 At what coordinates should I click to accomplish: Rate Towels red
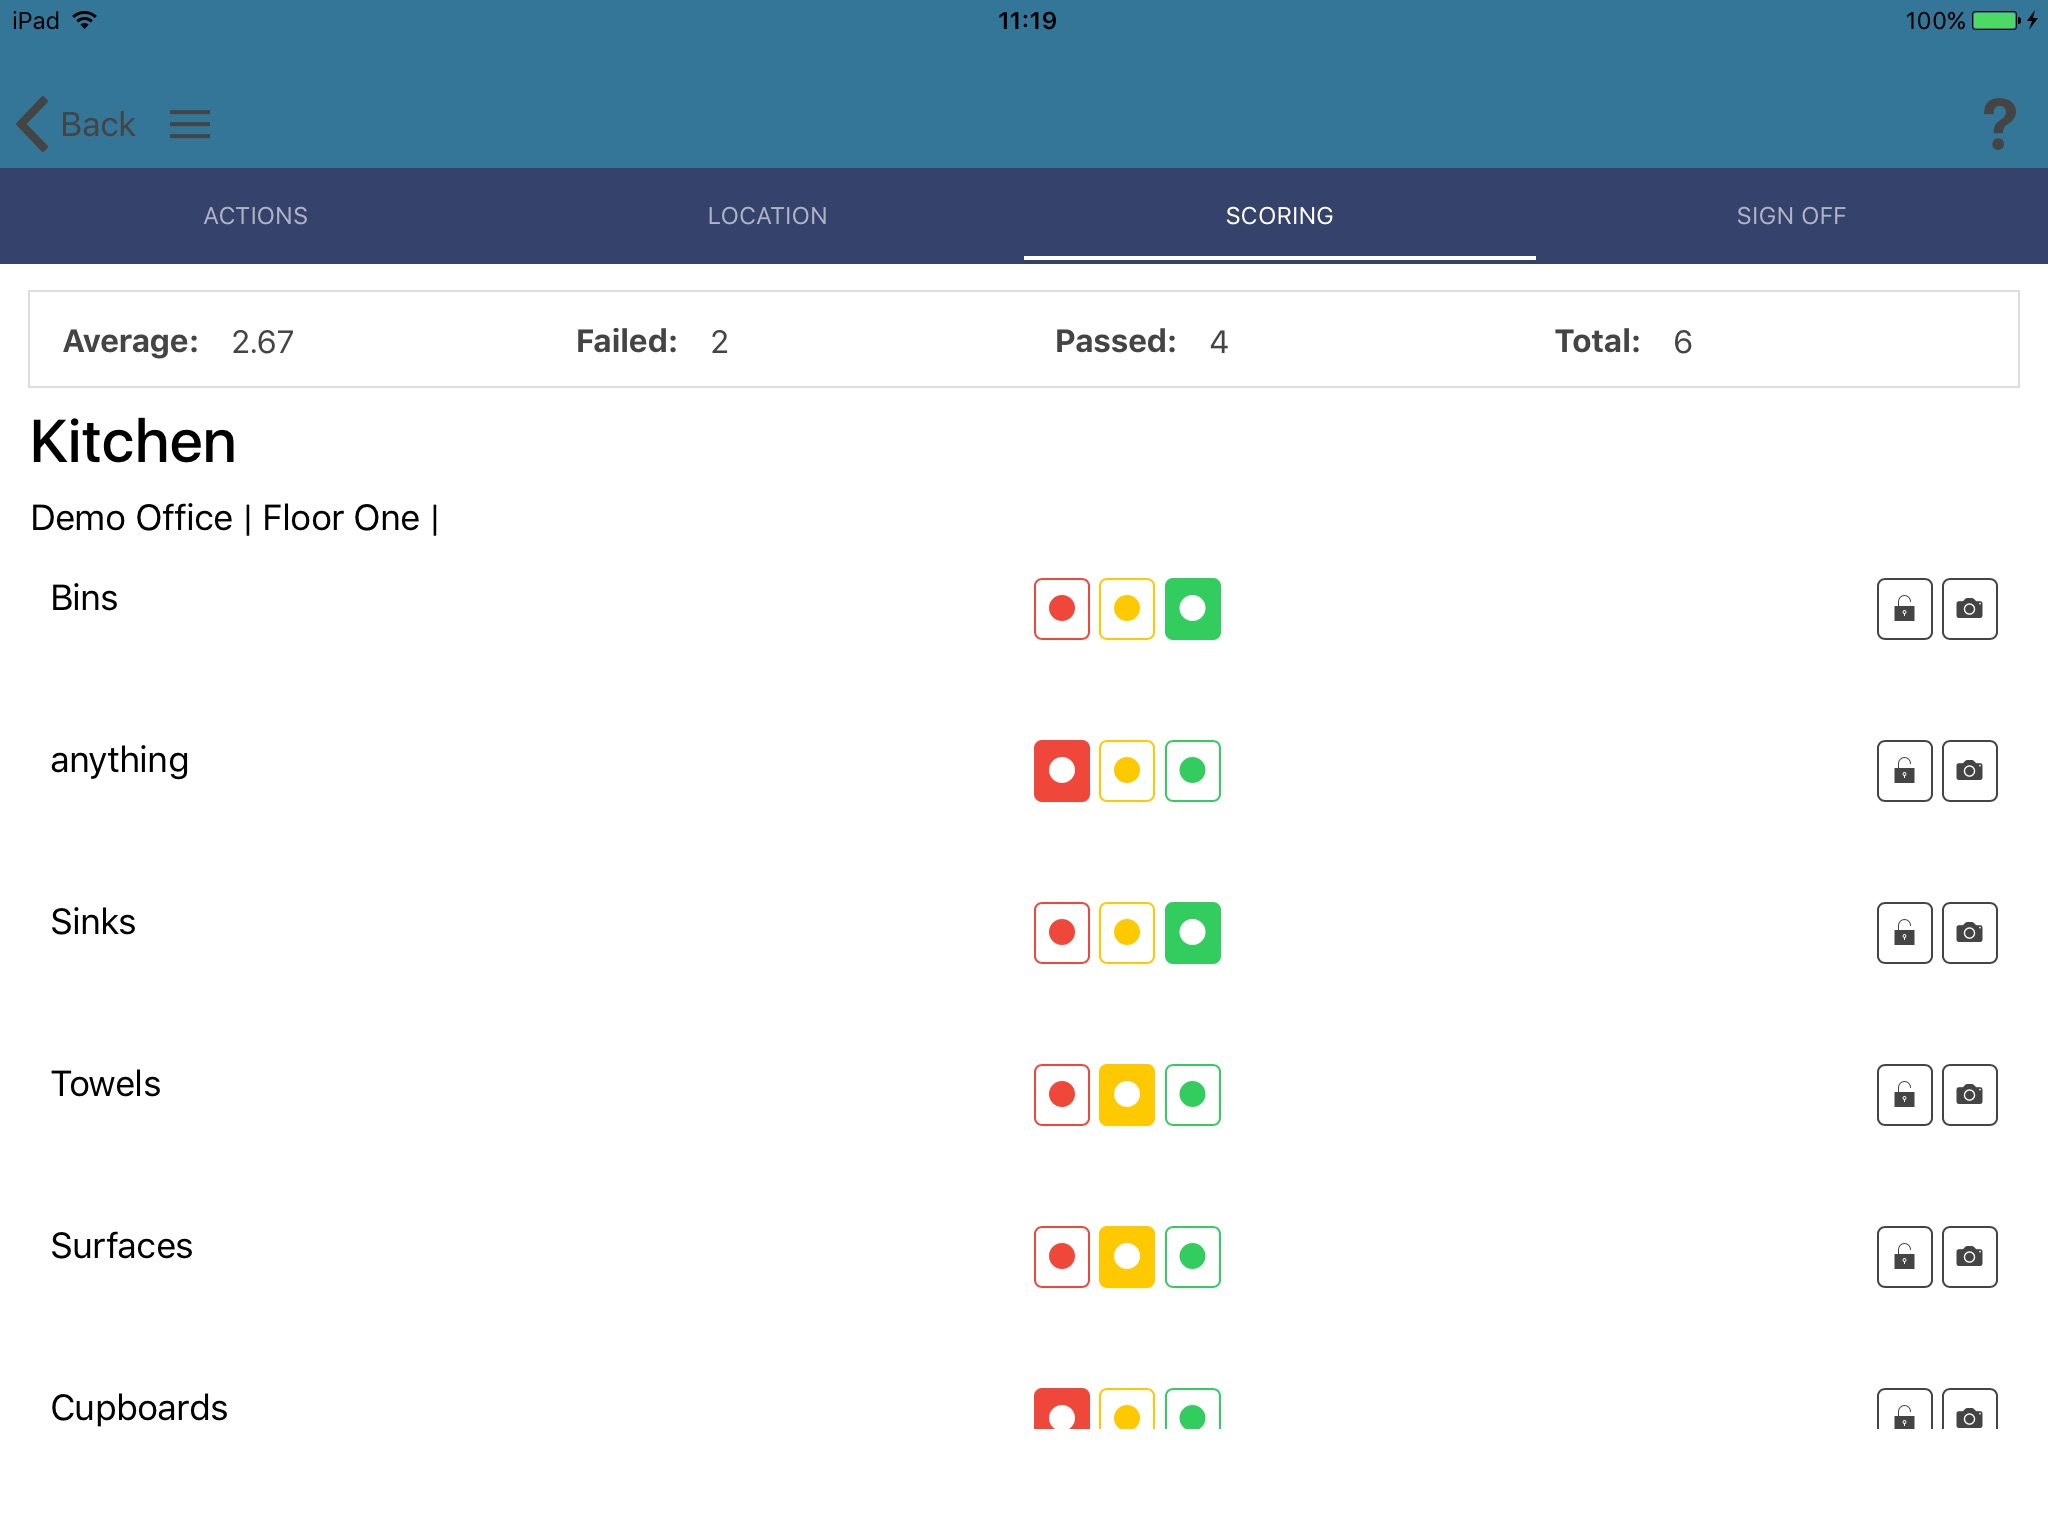[1062, 1095]
